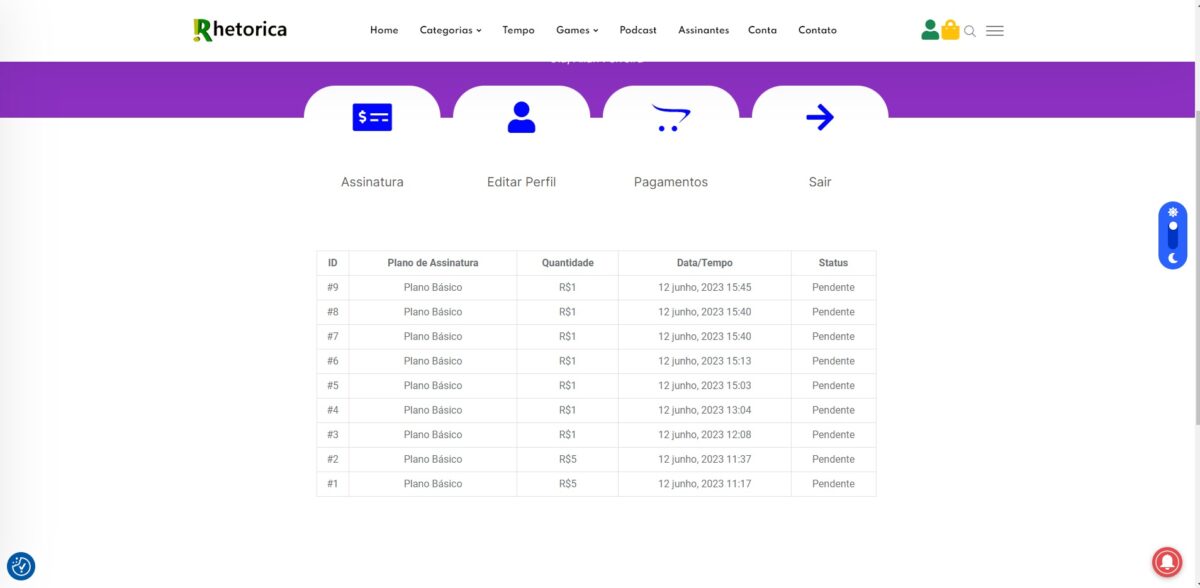Image resolution: width=1200 pixels, height=588 pixels.
Task: Expand the Games dropdown menu
Action: pos(577,30)
